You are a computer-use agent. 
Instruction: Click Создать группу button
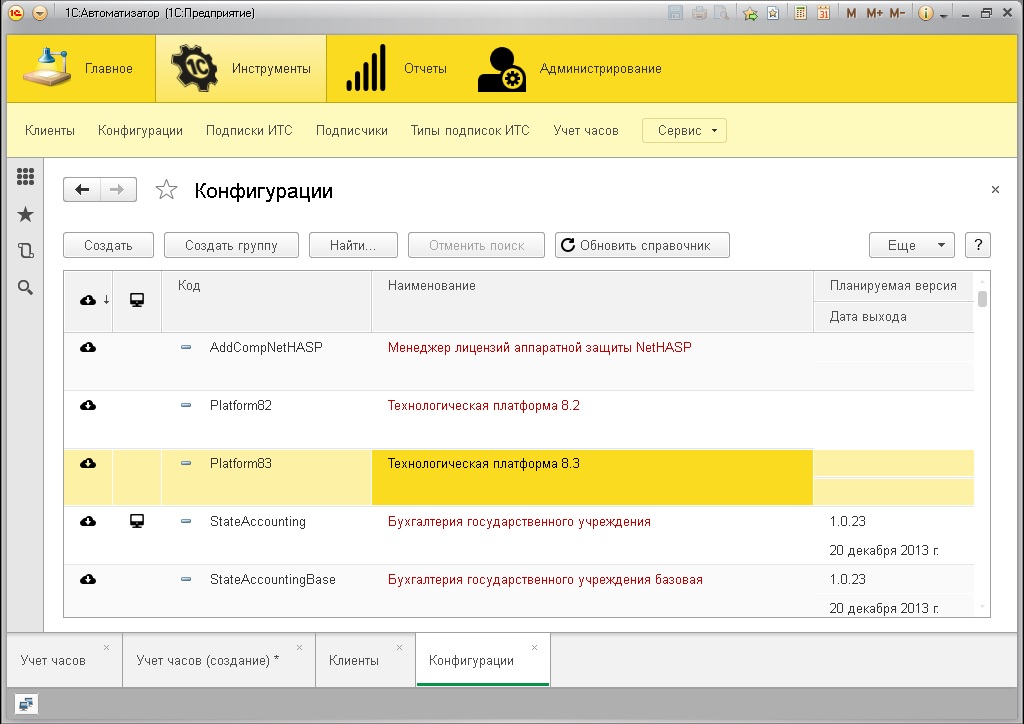click(x=231, y=244)
